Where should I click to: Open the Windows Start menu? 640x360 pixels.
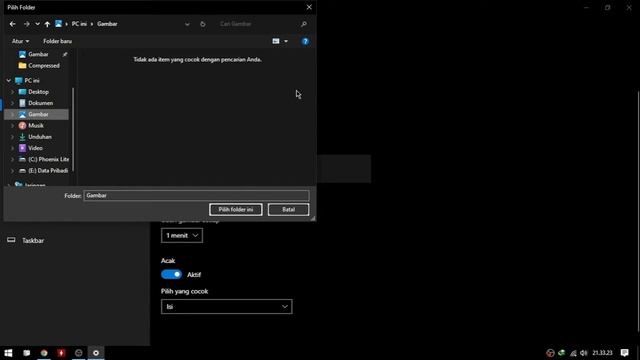(x=8, y=353)
